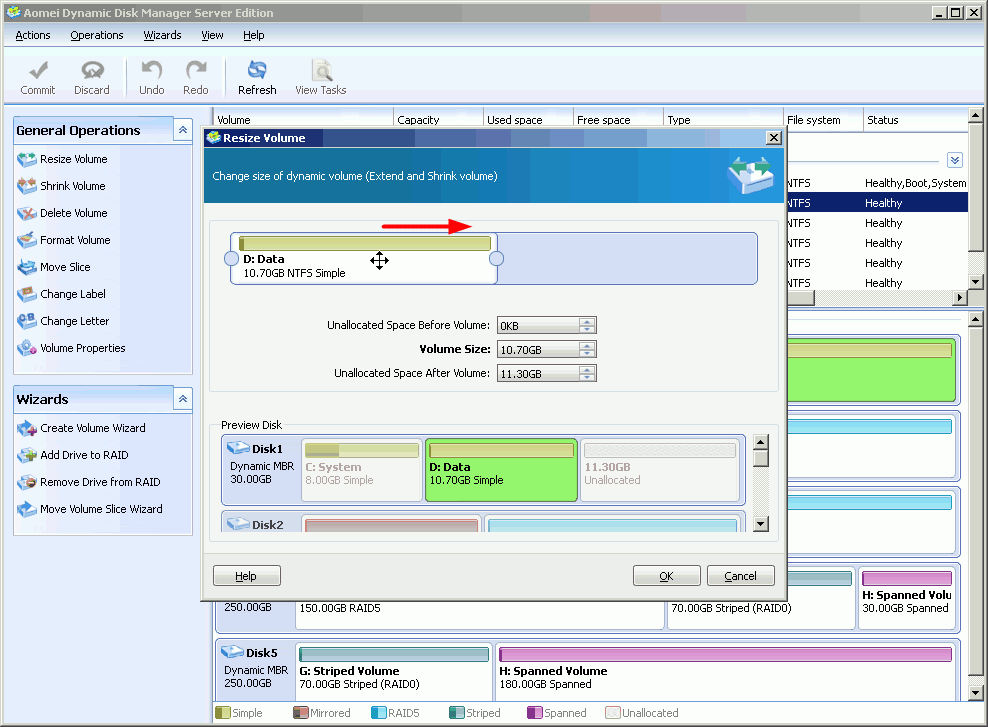Collapse the Wizards panel
Screen dimensions: 988x727
coord(183,399)
